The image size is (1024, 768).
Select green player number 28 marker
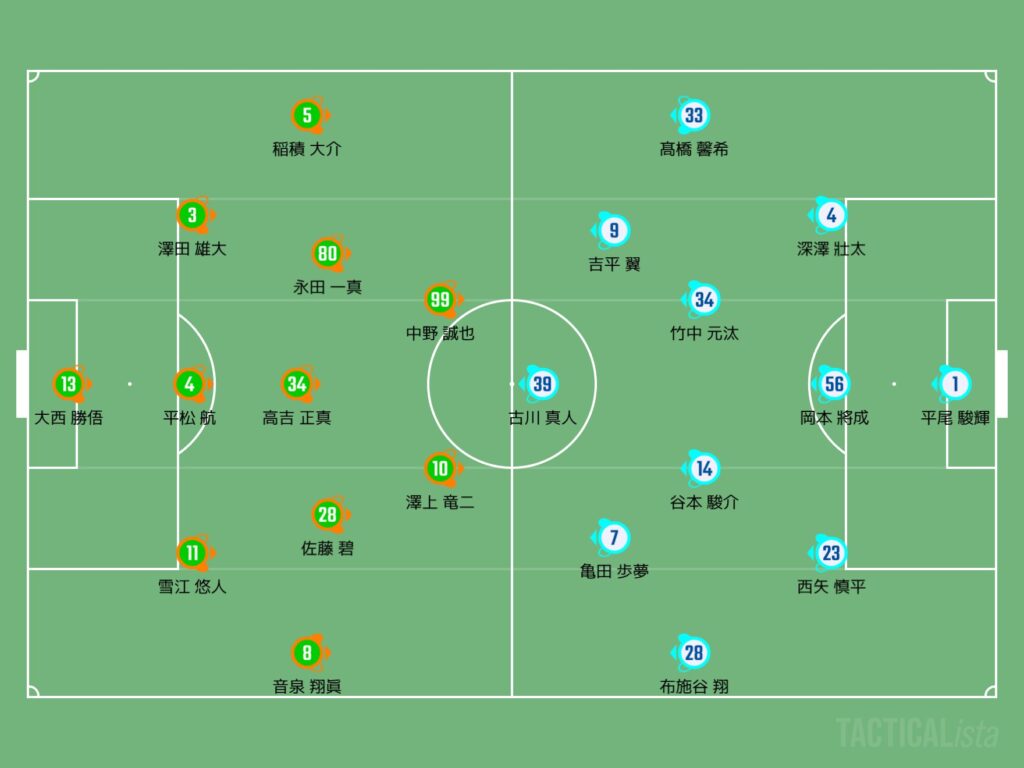click(328, 515)
